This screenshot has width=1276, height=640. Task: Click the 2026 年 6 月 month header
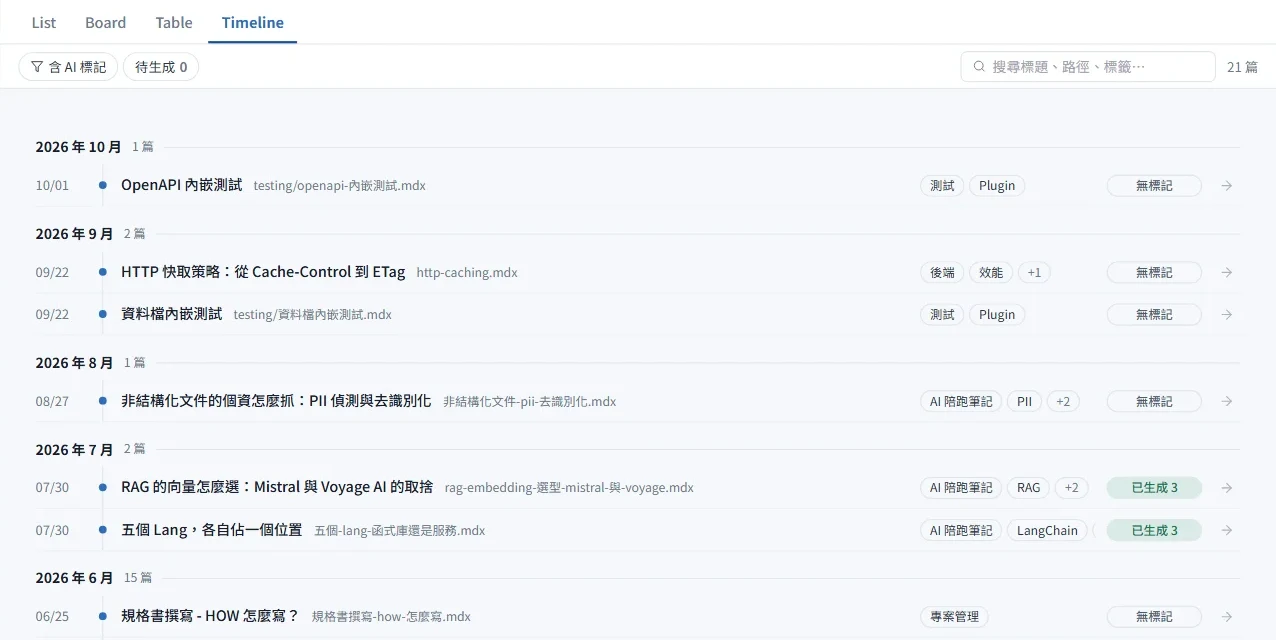[x=74, y=578]
